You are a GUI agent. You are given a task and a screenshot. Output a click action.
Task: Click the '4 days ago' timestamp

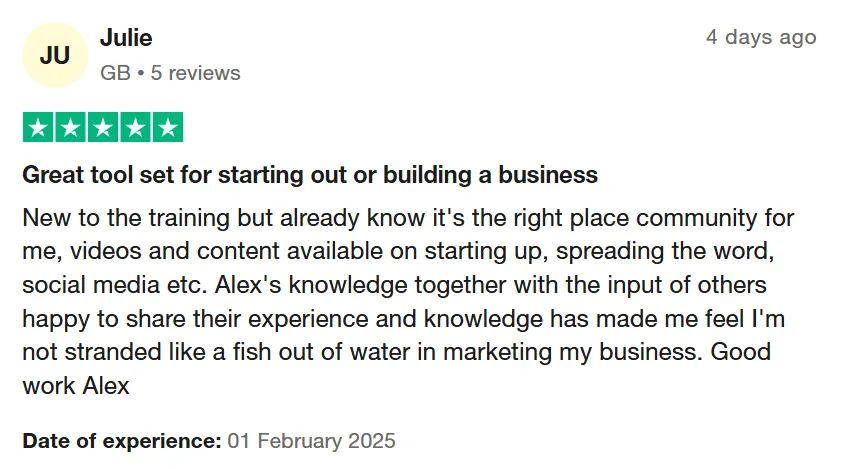coord(761,37)
